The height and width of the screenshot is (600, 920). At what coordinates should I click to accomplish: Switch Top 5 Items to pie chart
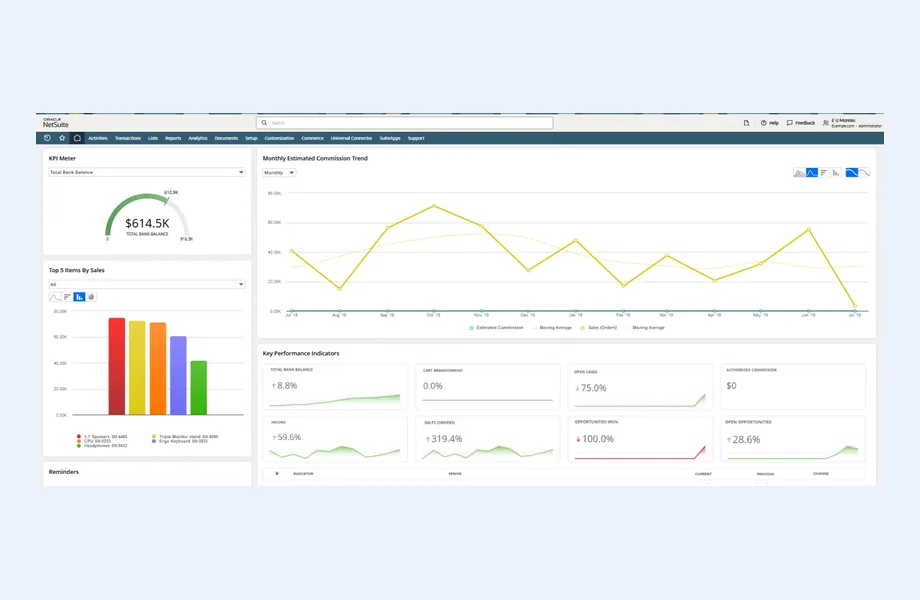[92, 297]
